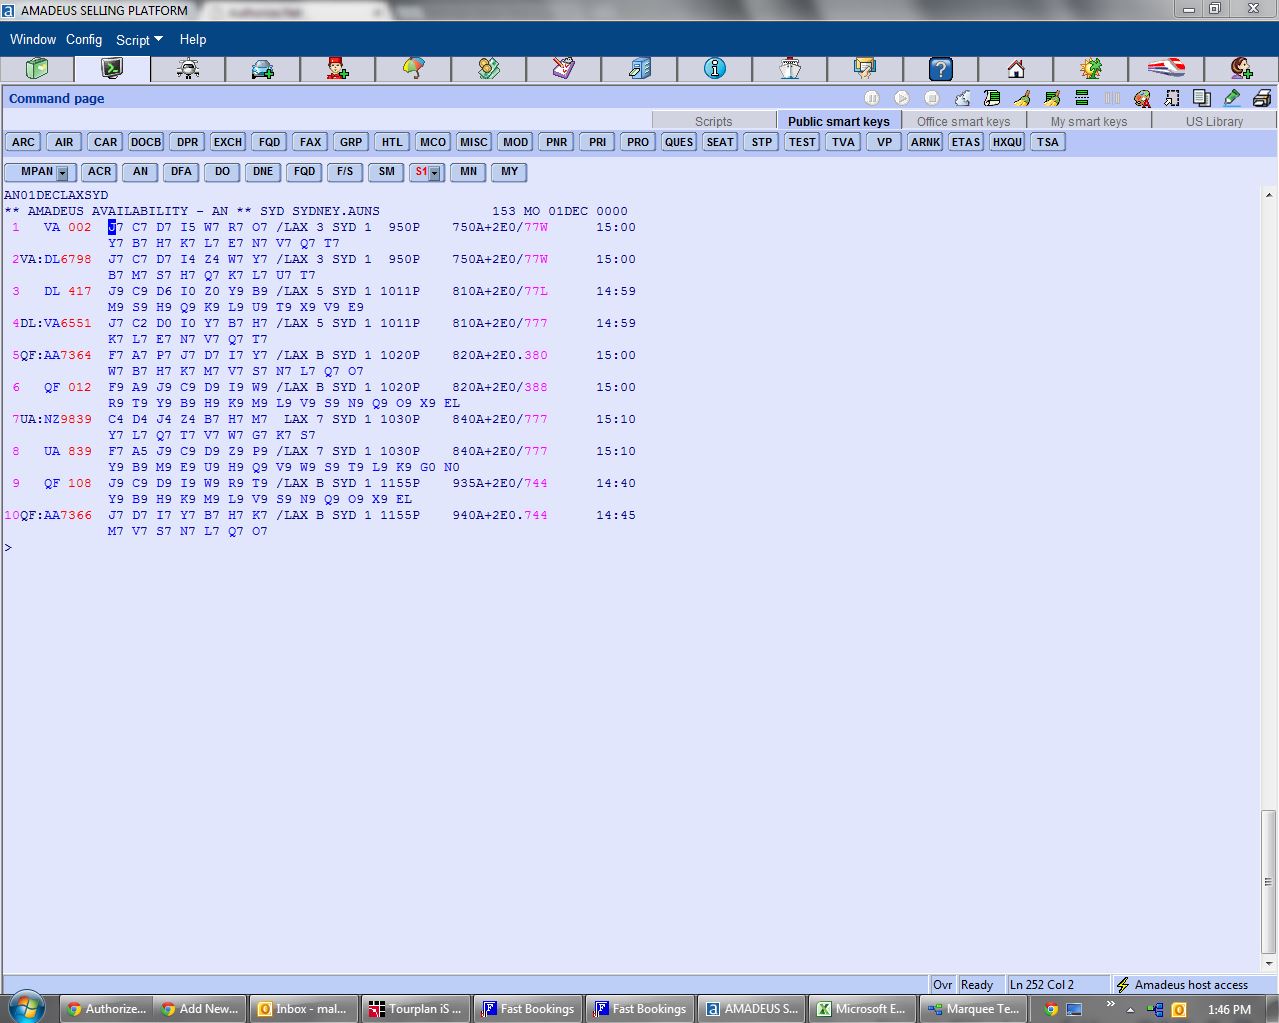Click the Hotel bellboy icon
1279x1023 pixels.
338,68
